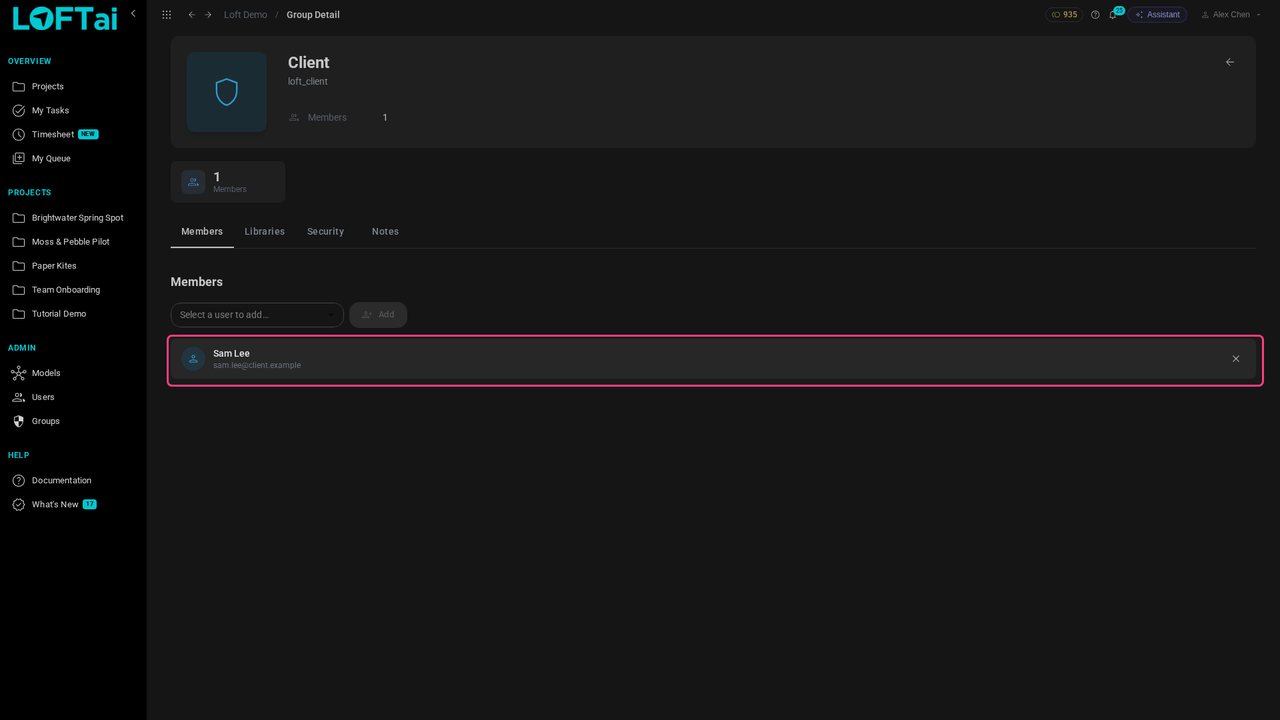Open the Security tab
Image resolution: width=1280 pixels, height=720 pixels.
pyautogui.click(x=326, y=232)
